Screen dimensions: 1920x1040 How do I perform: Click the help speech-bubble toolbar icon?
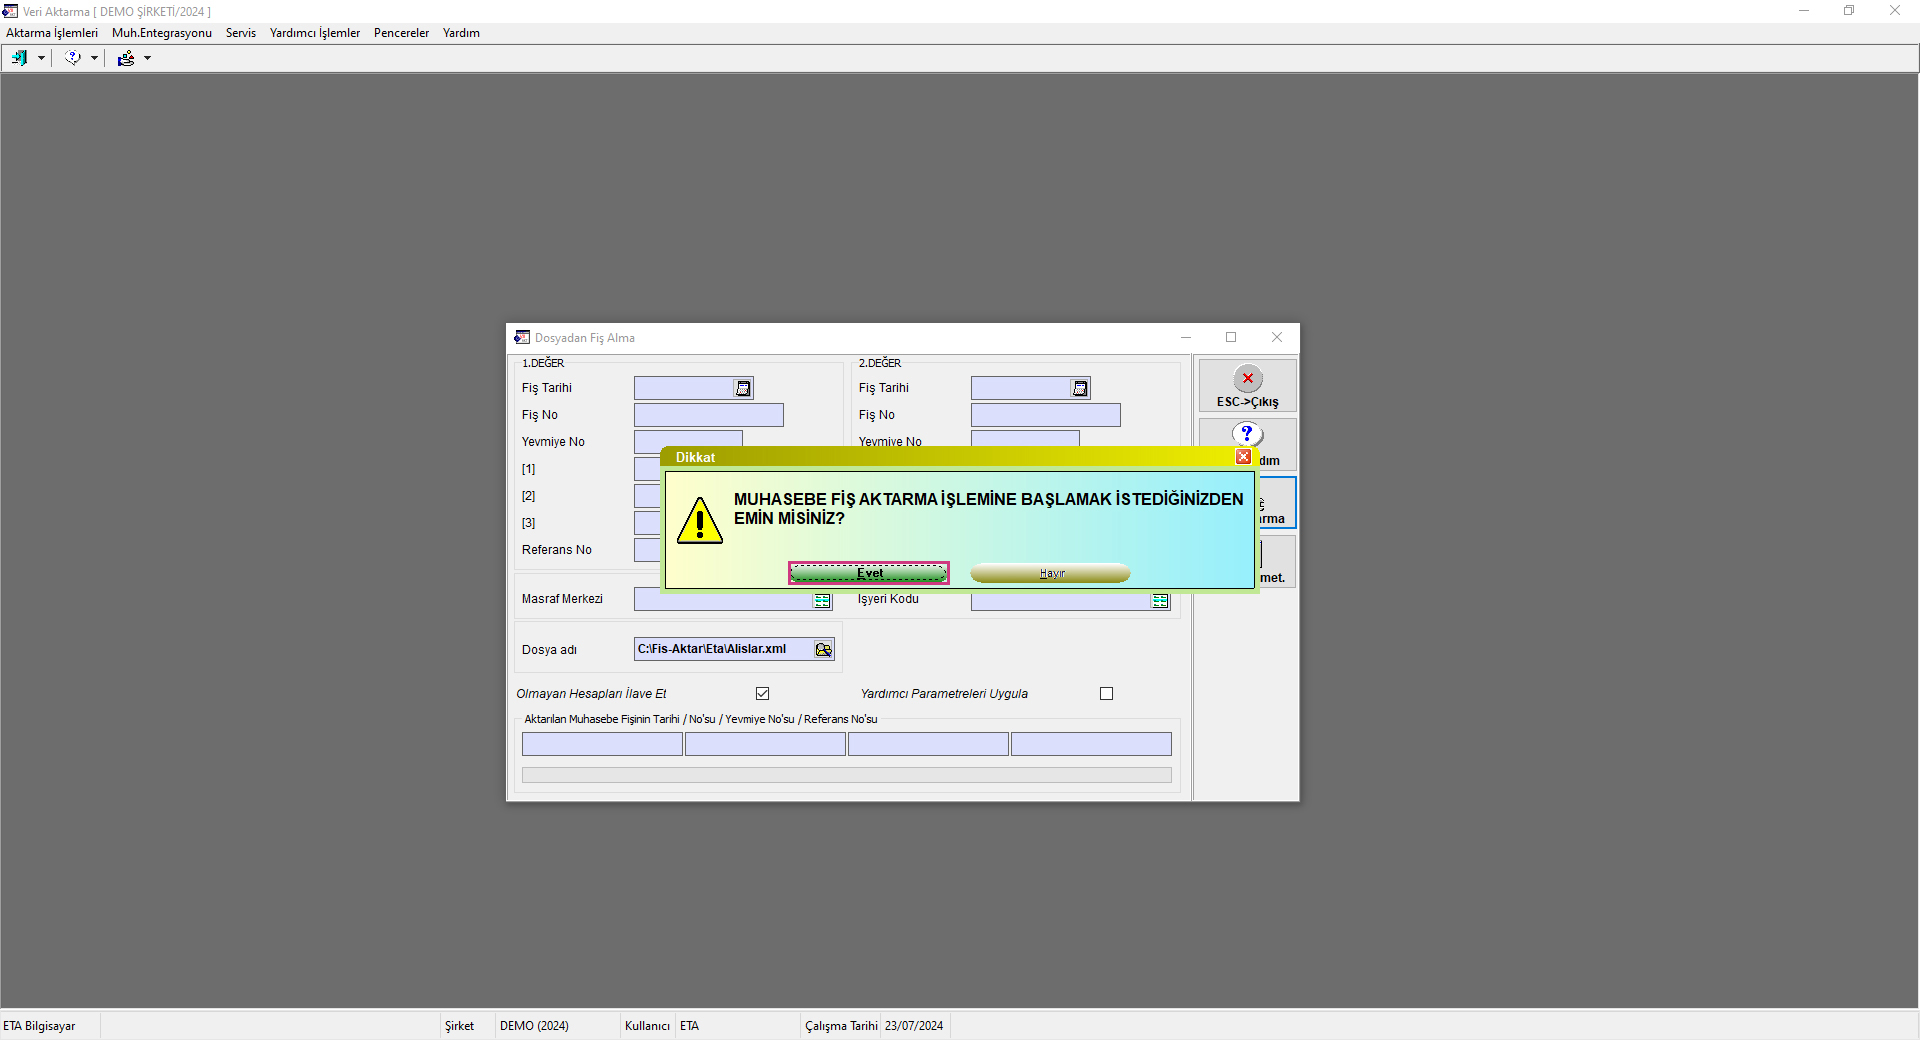pos(72,58)
